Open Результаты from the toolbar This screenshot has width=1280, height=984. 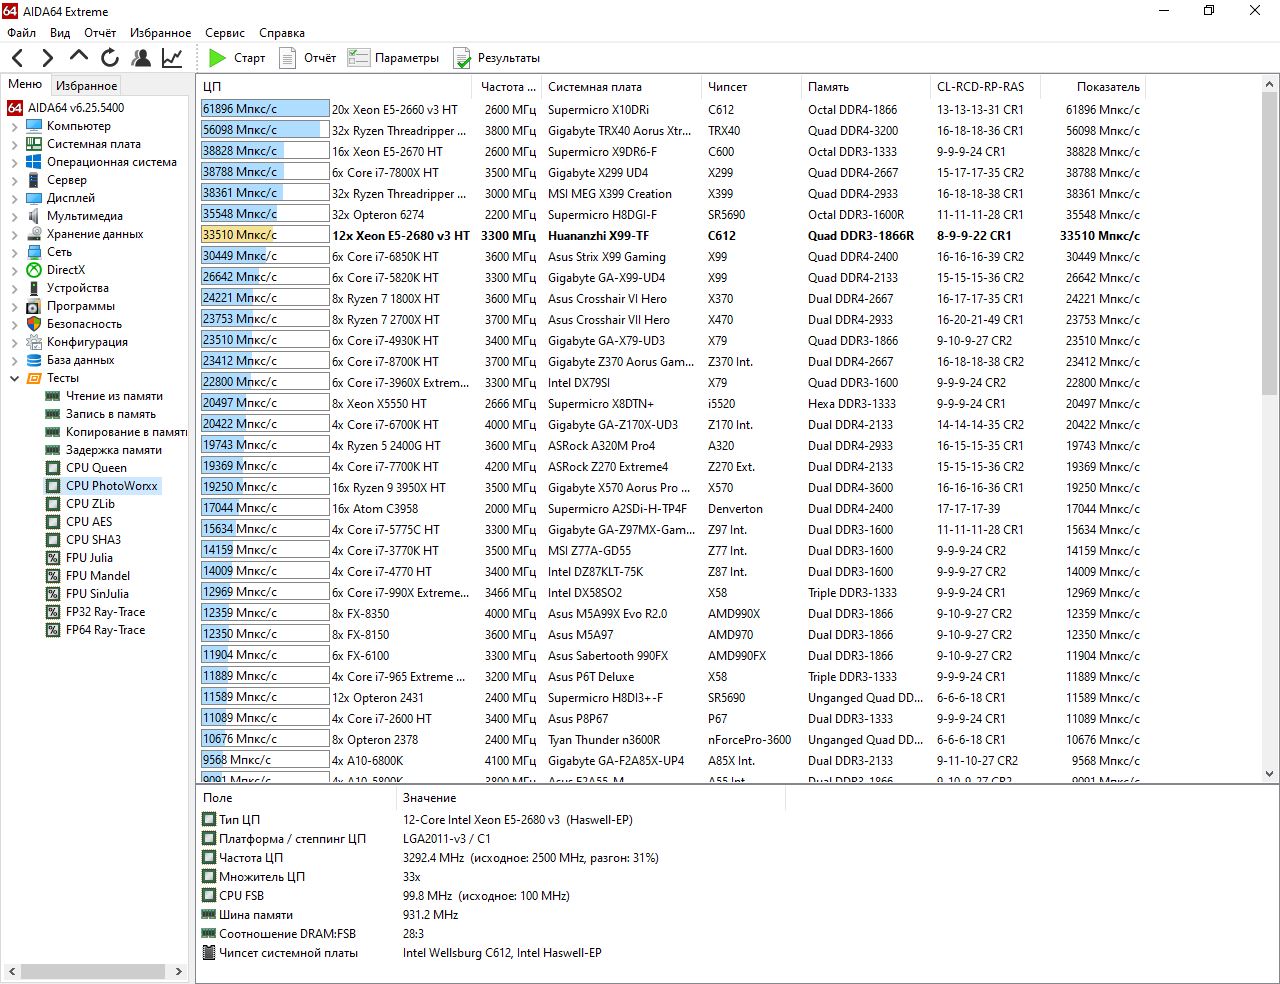496,58
